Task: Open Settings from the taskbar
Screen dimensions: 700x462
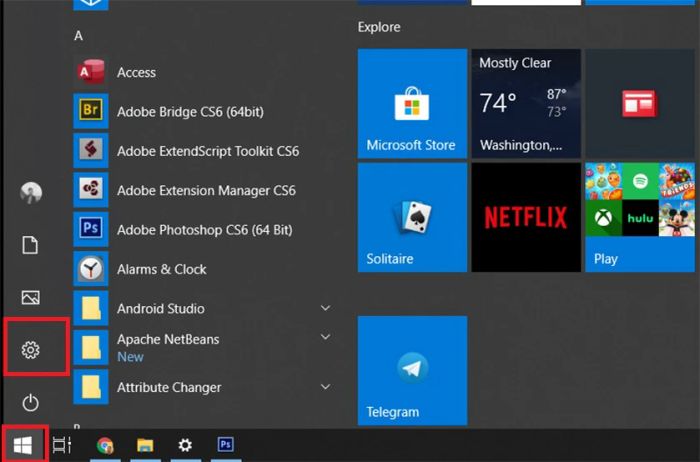Action: click(x=185, y=445)
